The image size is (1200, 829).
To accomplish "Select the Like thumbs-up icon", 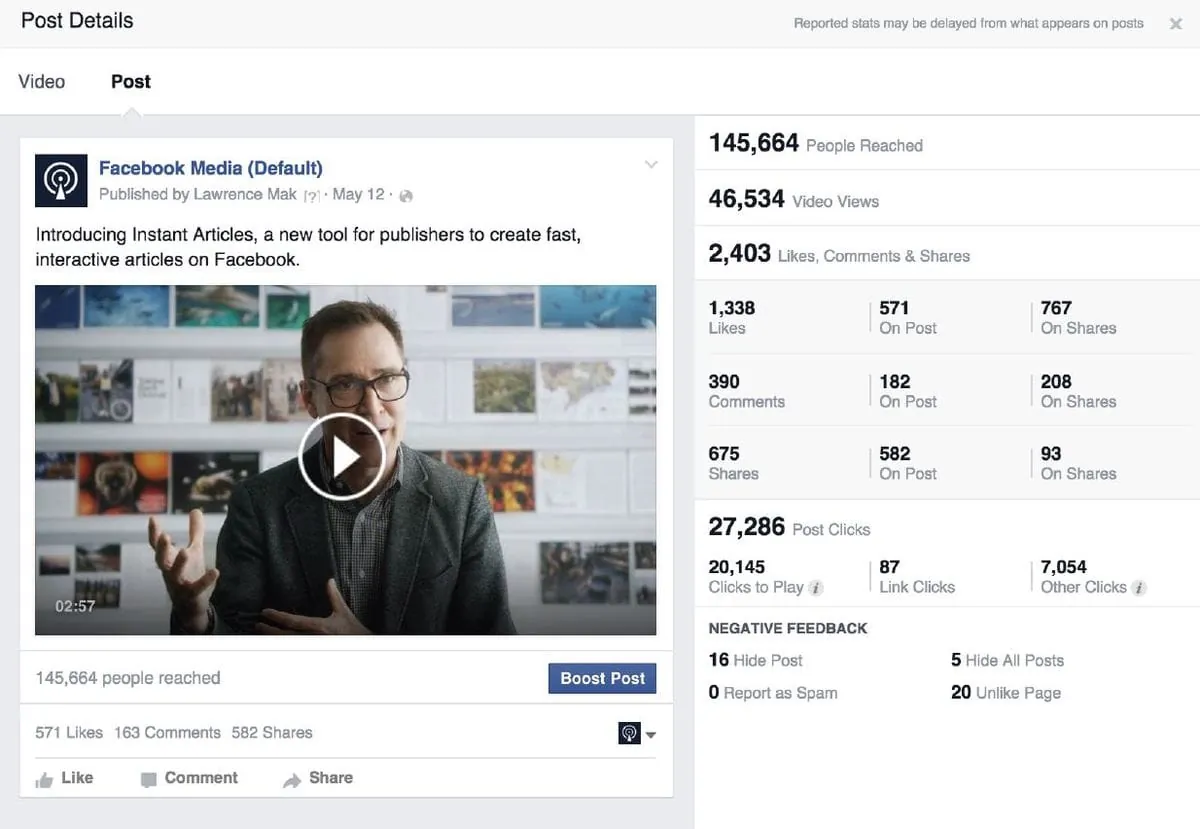I will click(x=45, y=778).
